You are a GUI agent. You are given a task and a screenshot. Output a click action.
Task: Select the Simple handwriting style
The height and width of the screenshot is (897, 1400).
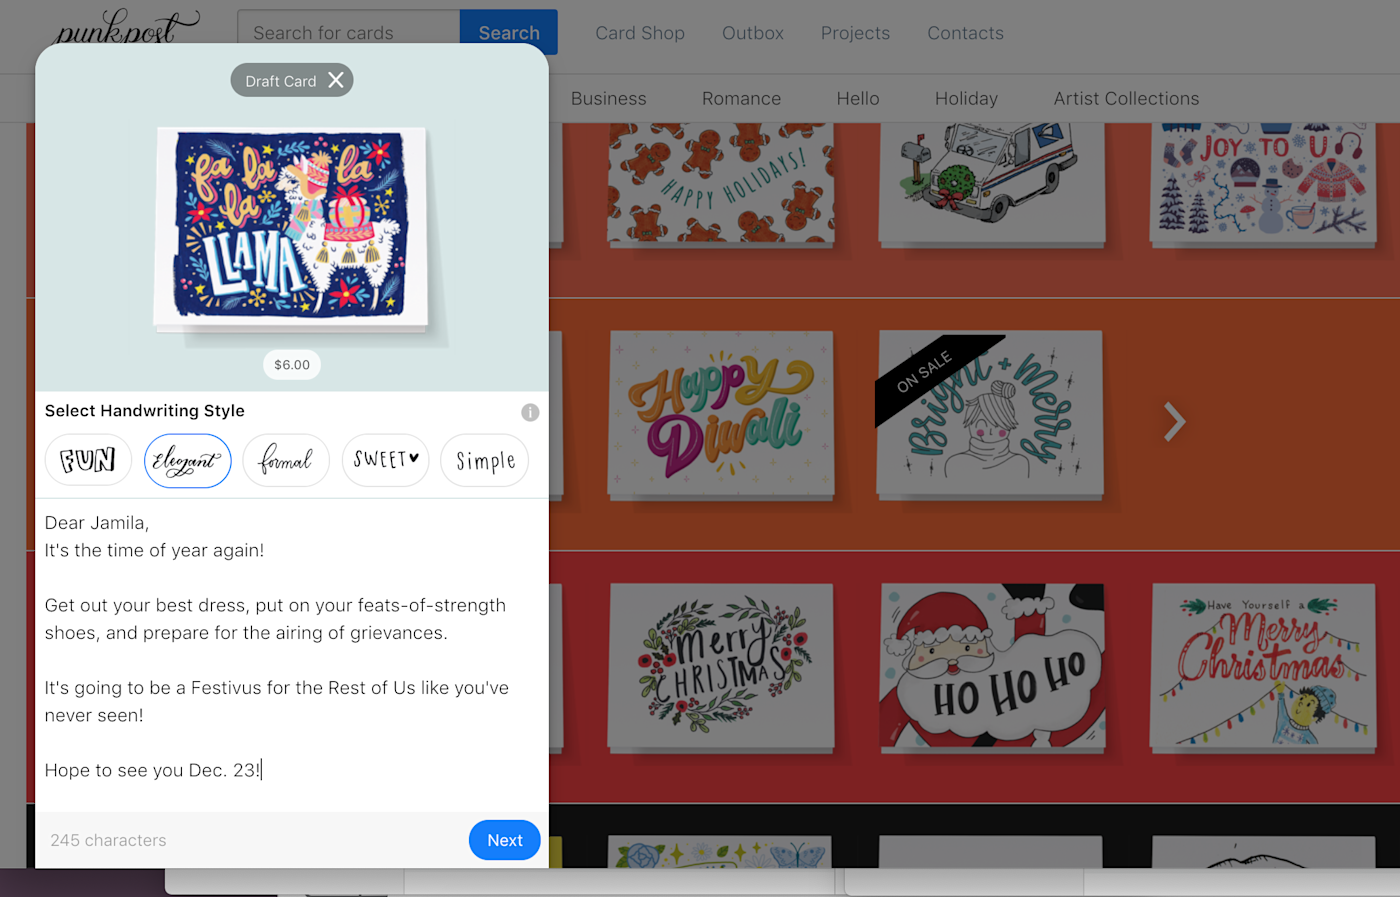pos(484,460)
